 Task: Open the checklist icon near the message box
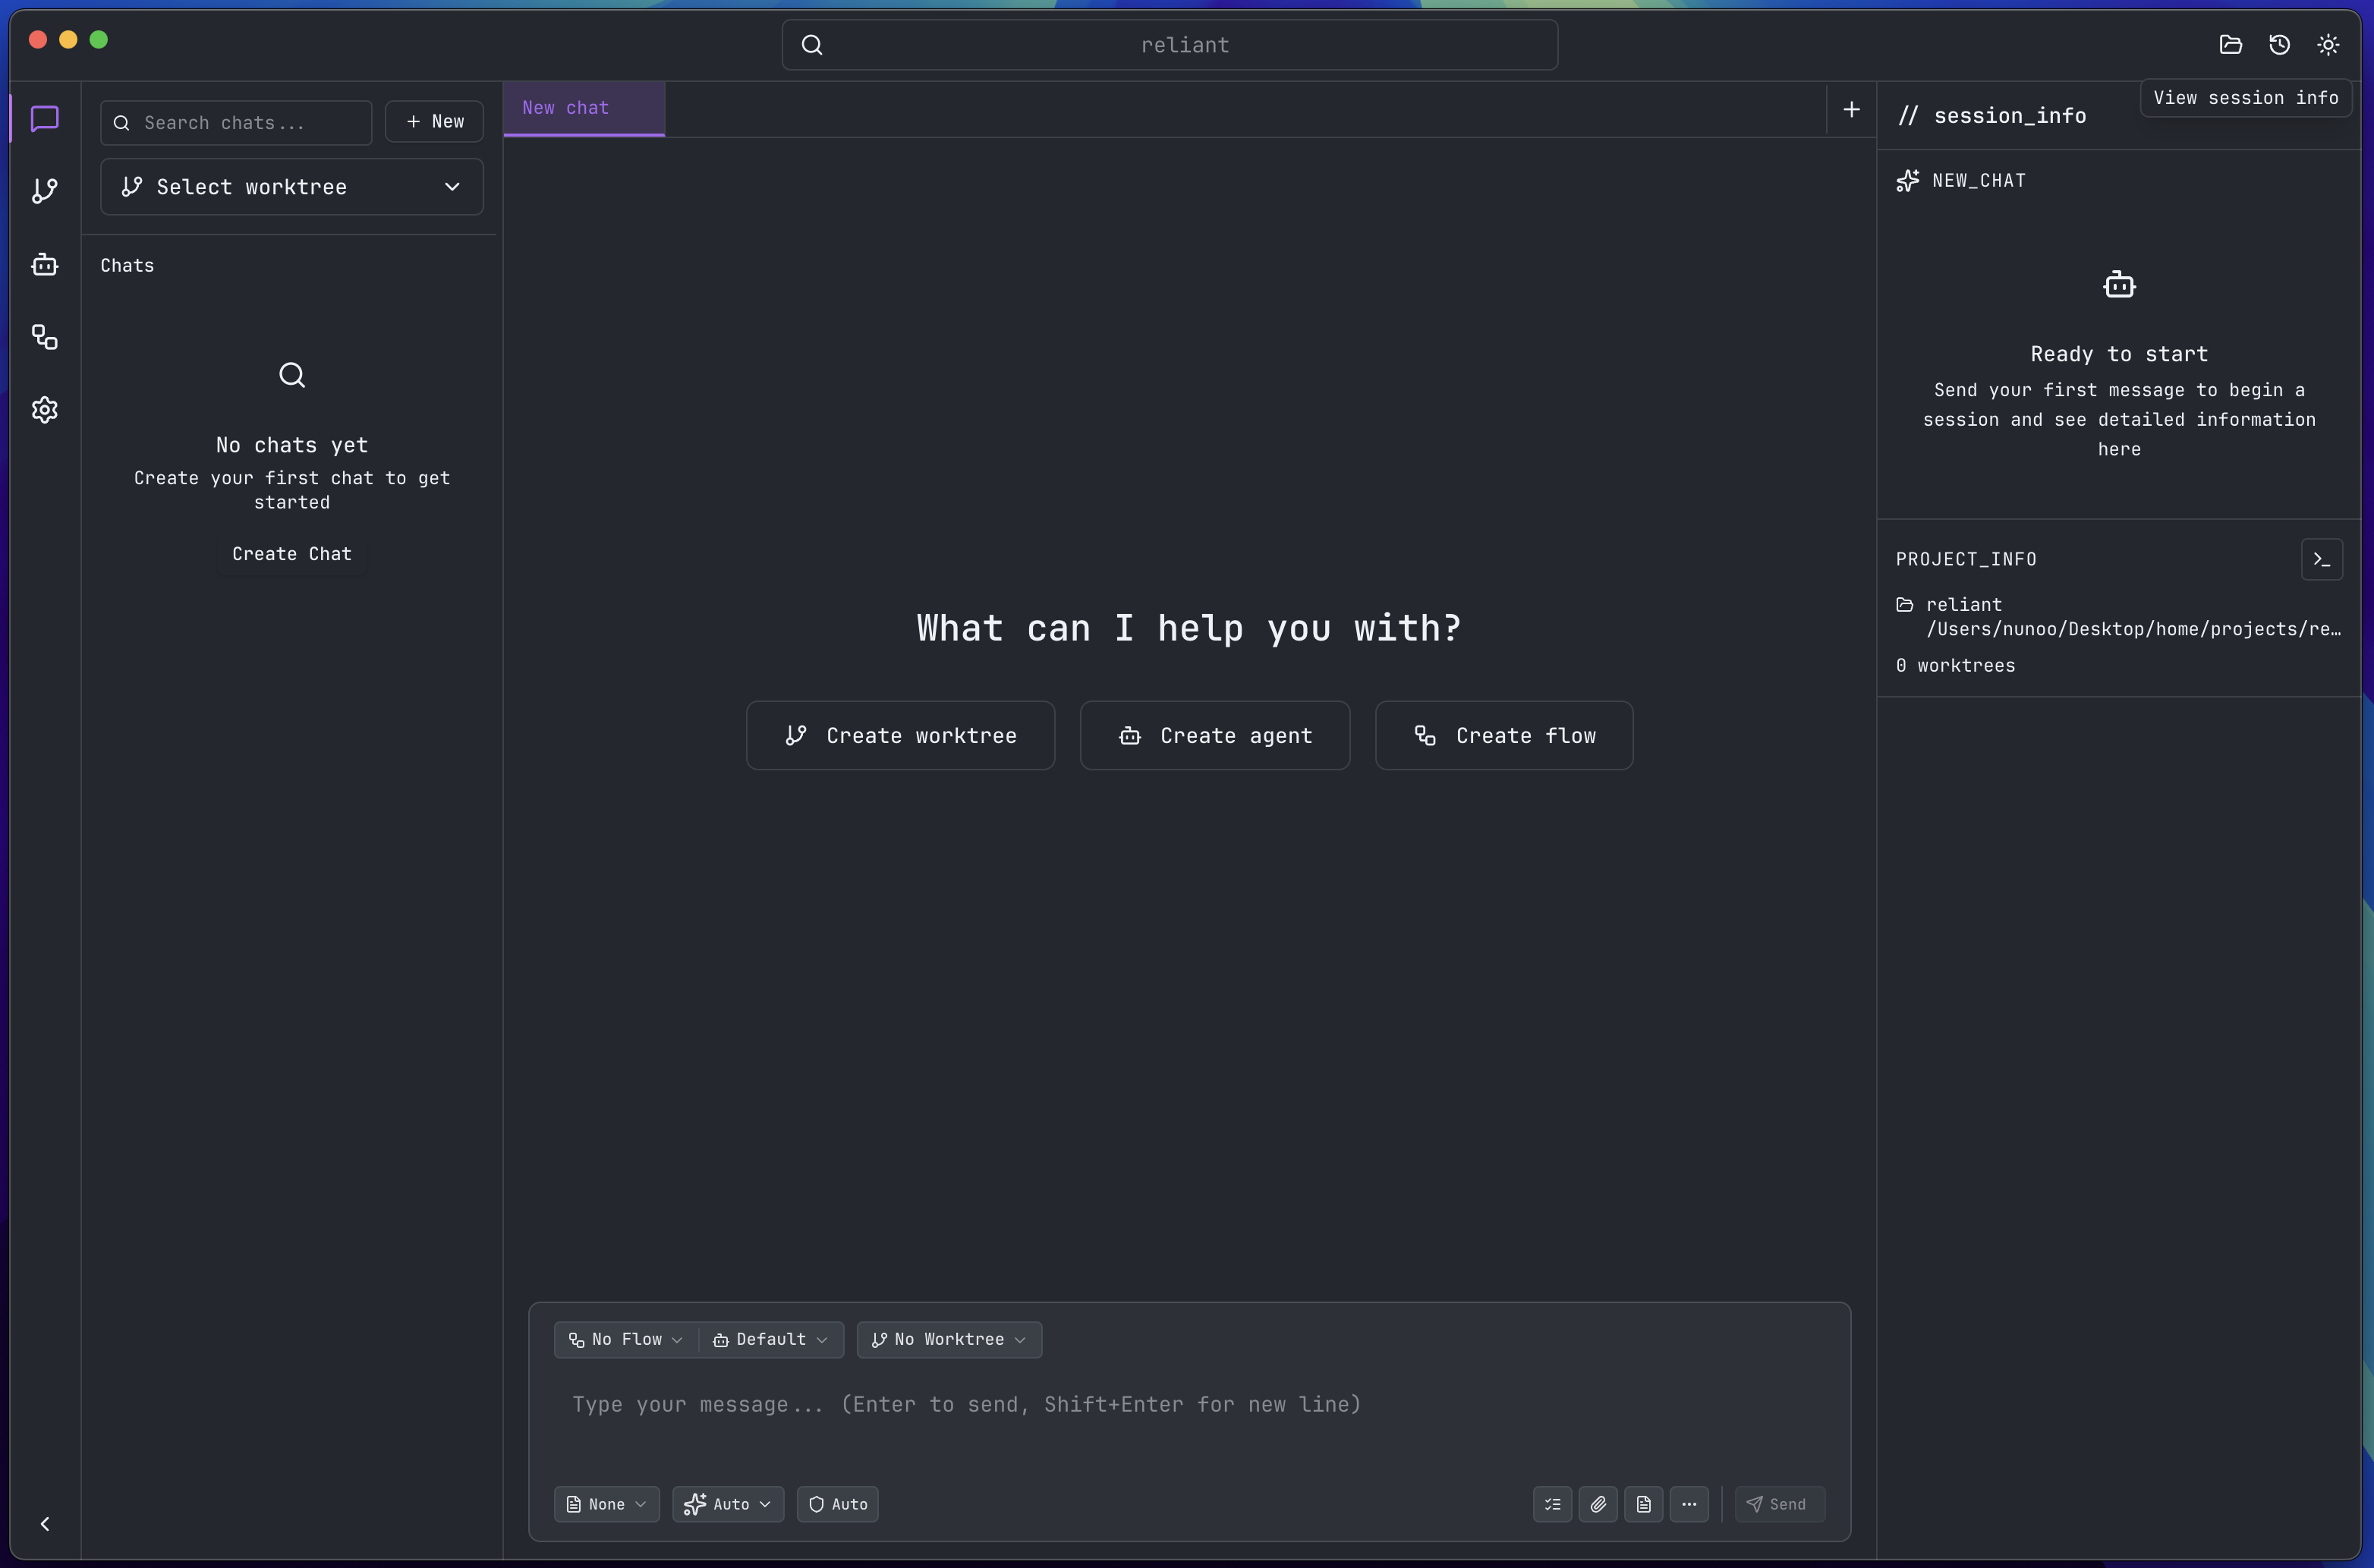[1551, 1504]
